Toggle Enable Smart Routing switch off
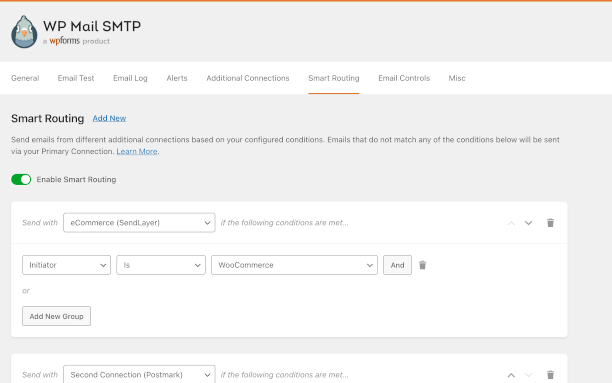The width and height of the screenshot is (612, 383). [x=21, y=180]
